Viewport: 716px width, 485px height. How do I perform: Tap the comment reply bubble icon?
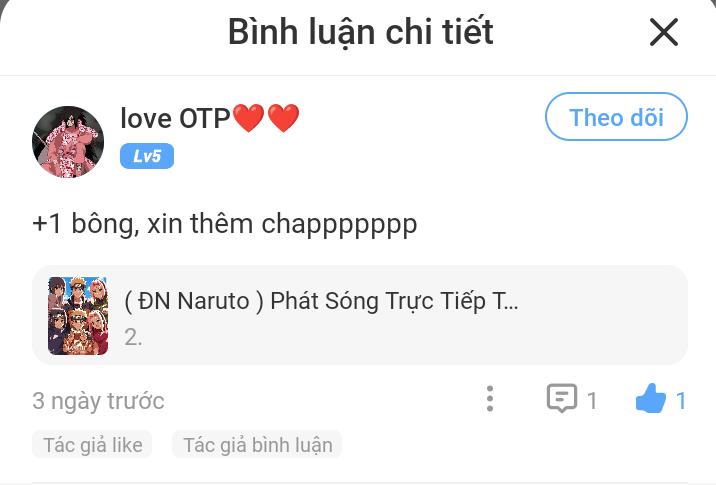(x=562, y=398)
